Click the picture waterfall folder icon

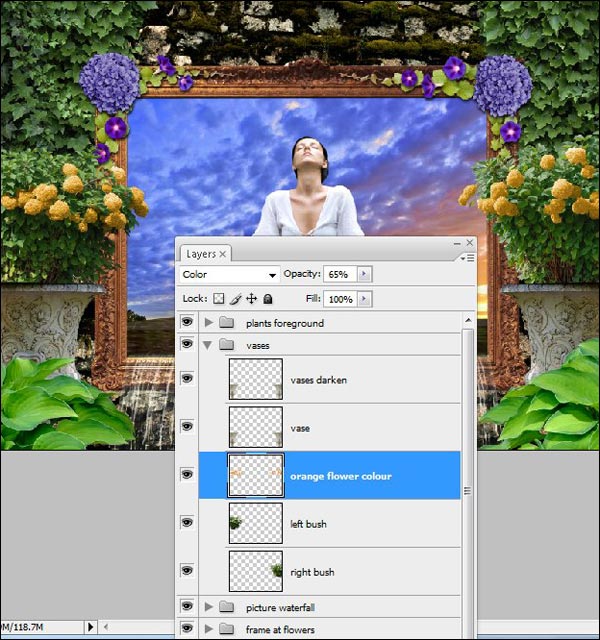tap(227, 607)
